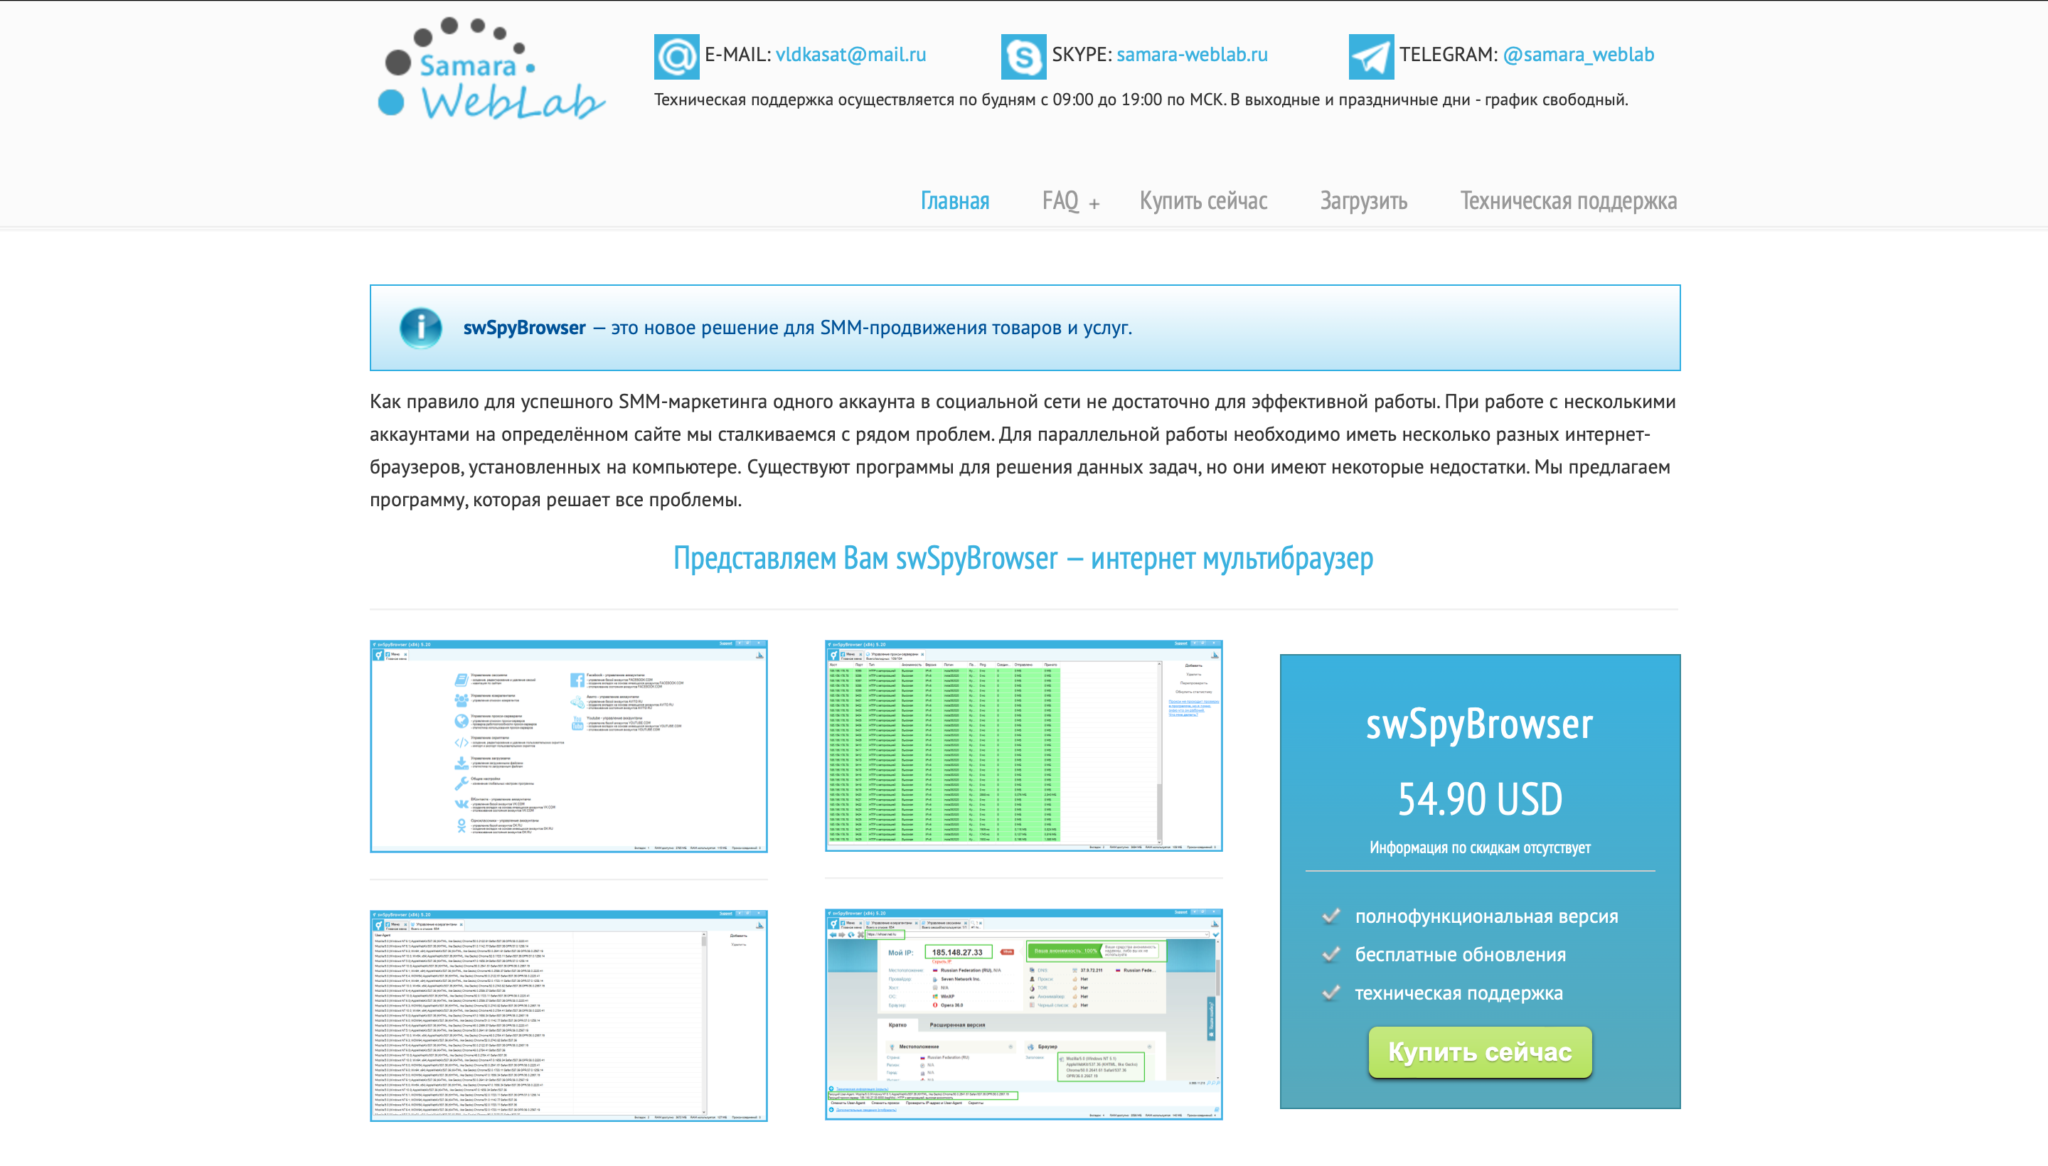Image resolution: width=2048 pixels, height=1166 pixels.
Task: Click the Skype icon in header
Action: 1023,53
